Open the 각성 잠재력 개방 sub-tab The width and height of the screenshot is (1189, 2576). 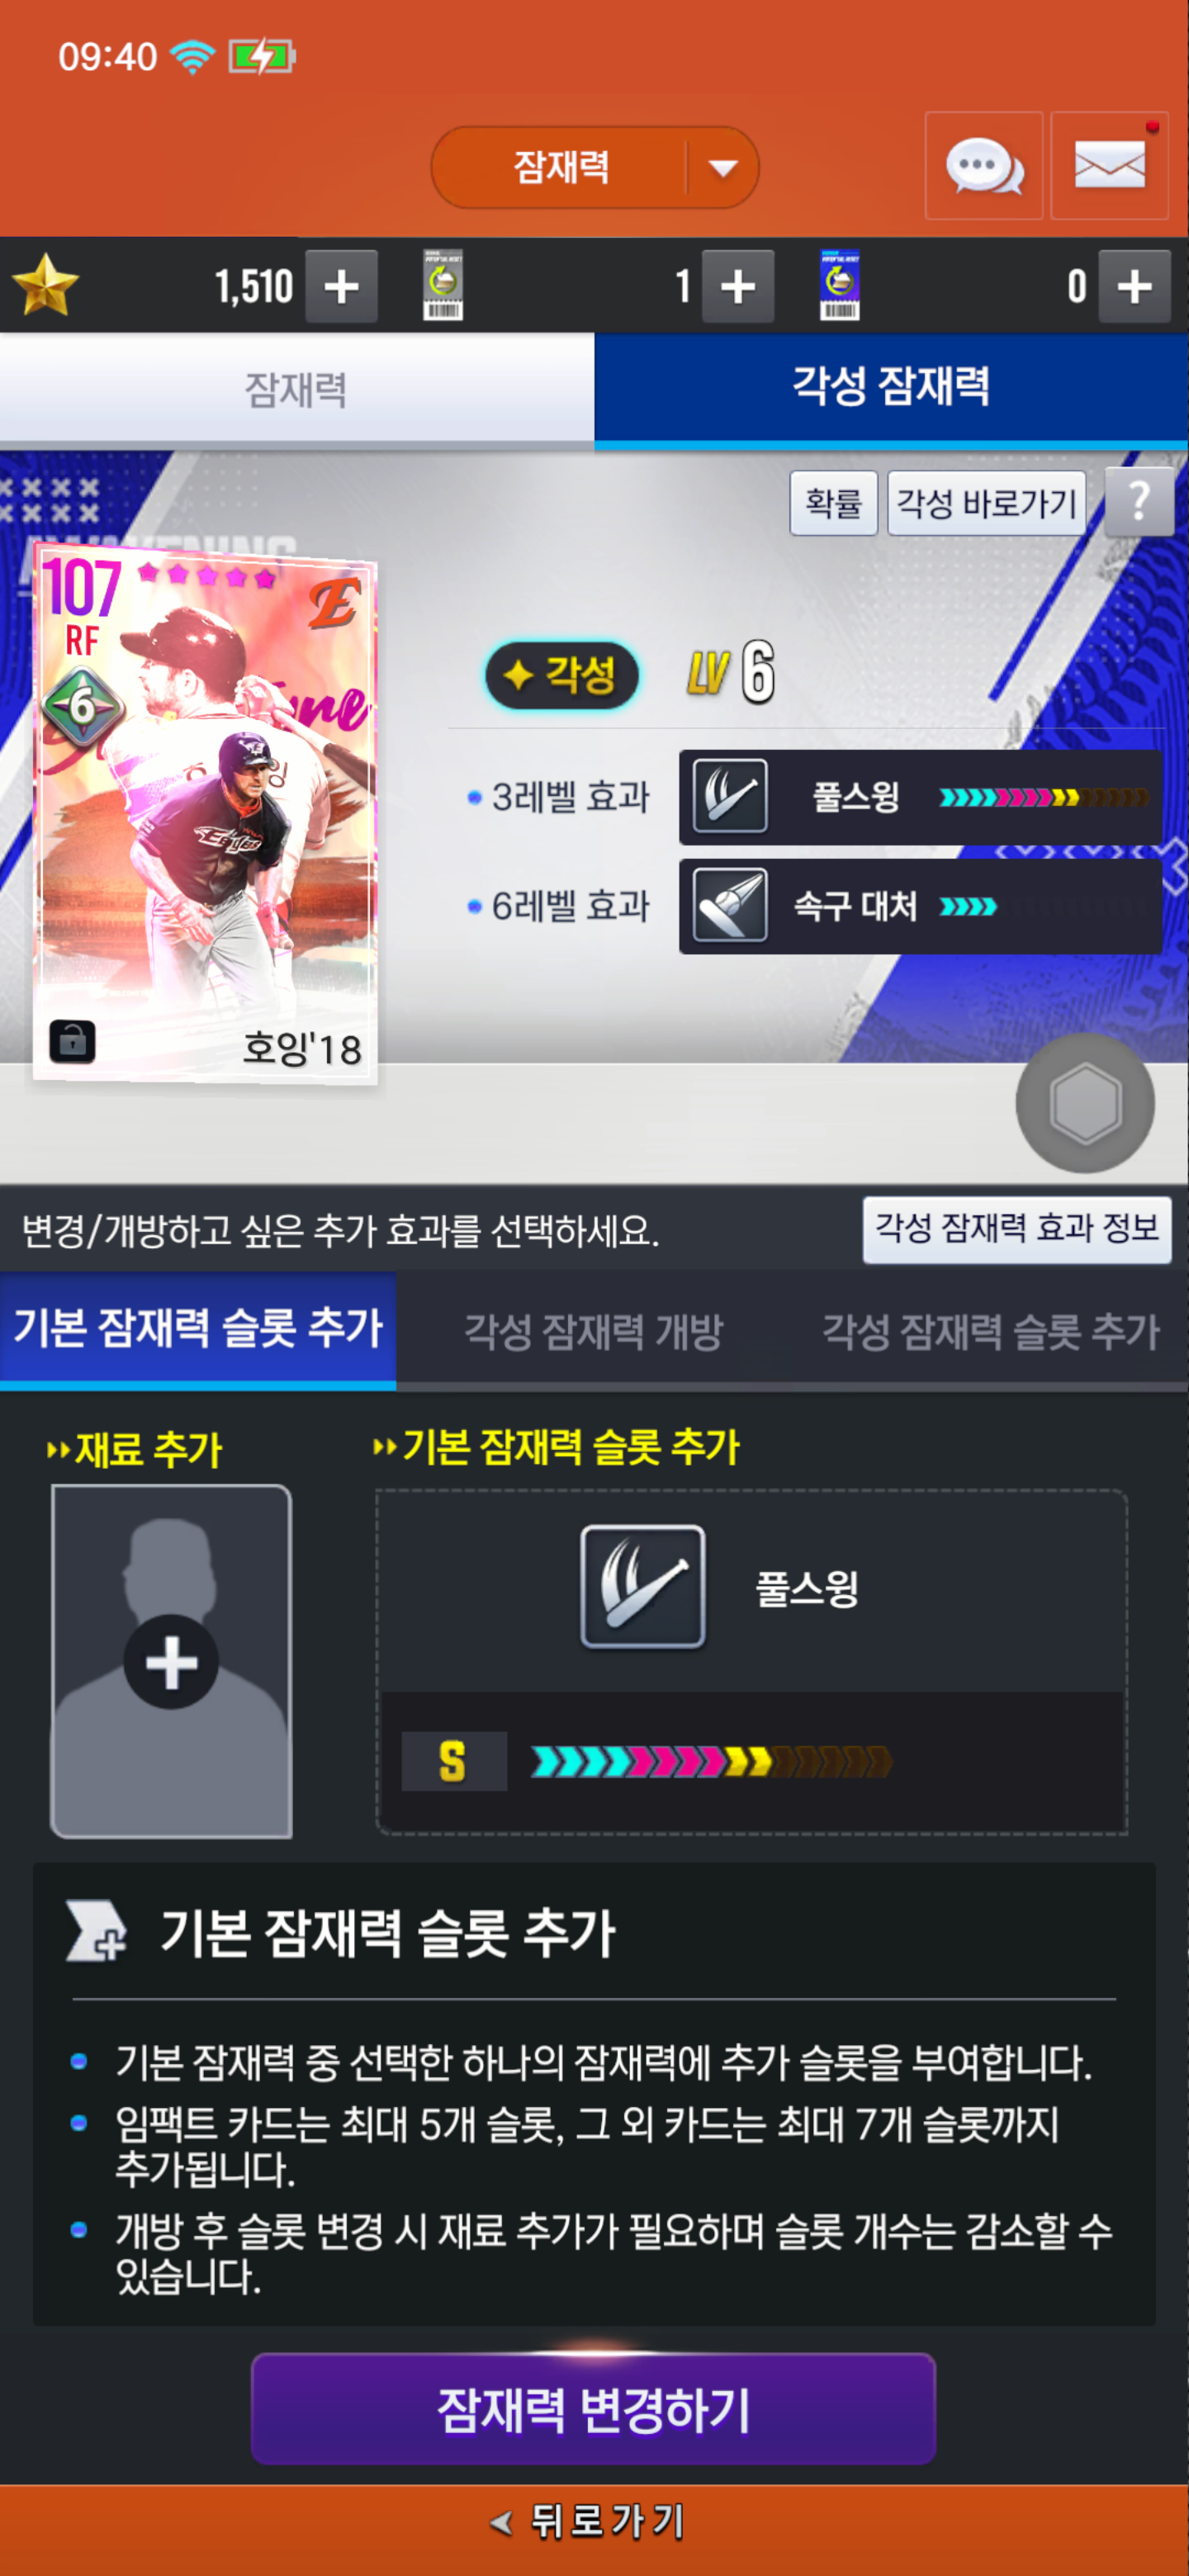[x=593, y=1331]
